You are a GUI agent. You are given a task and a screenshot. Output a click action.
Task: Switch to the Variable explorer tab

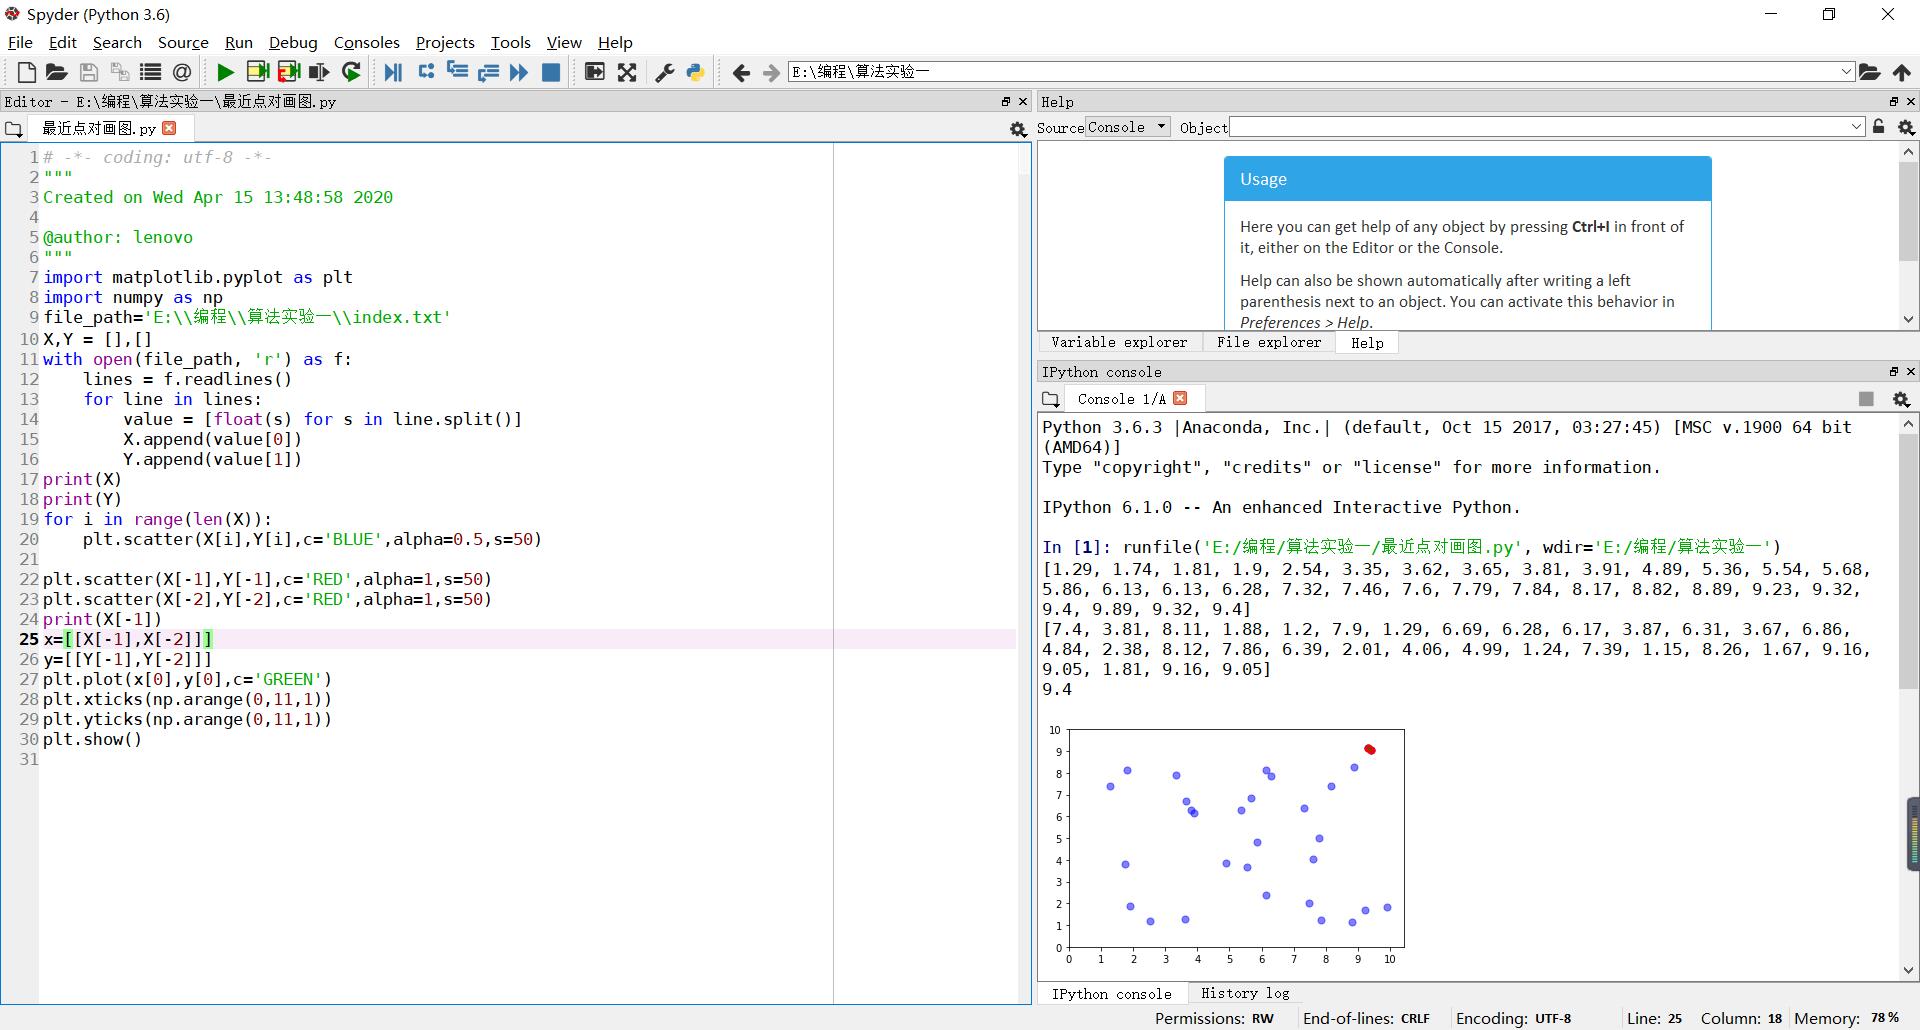[x=1119, y=342]
